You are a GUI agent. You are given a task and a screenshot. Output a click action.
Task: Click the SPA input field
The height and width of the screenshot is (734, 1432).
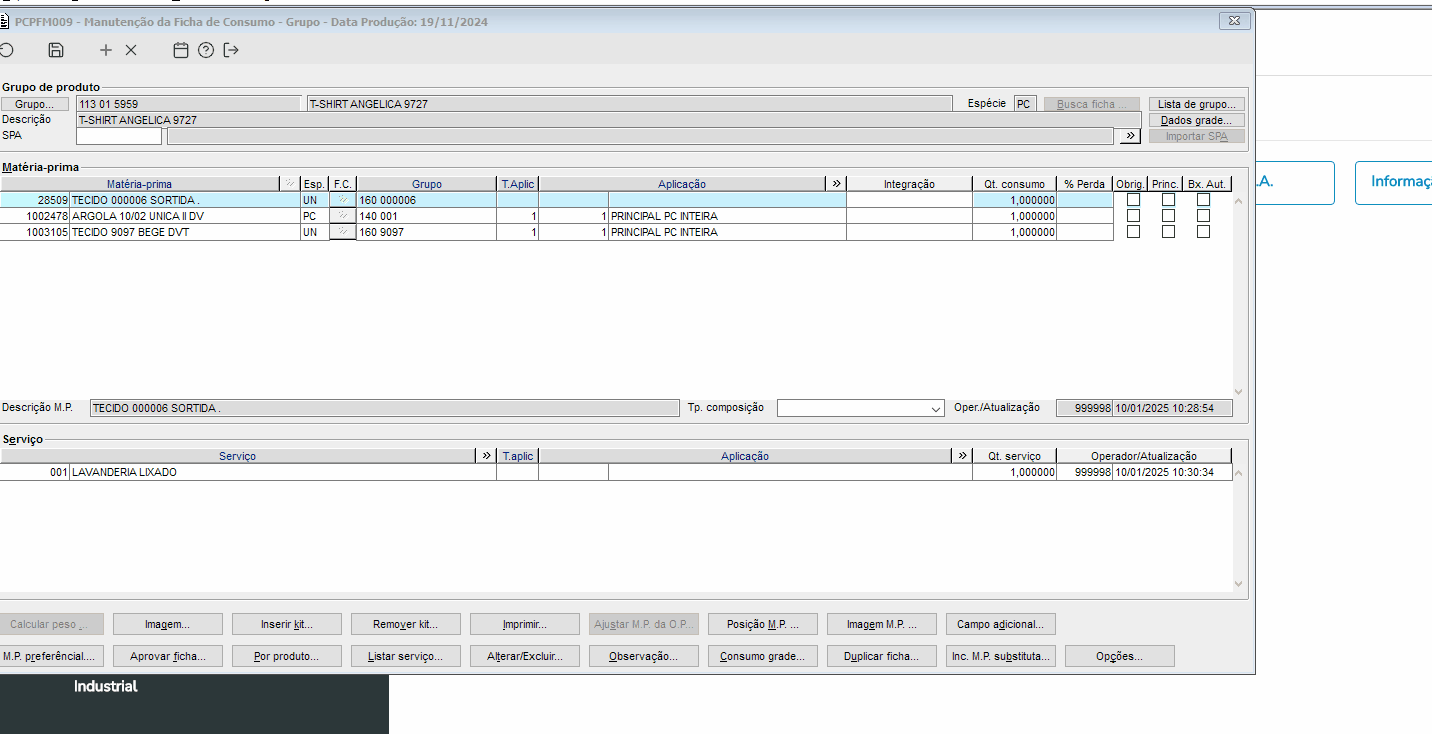coord(119,136)
